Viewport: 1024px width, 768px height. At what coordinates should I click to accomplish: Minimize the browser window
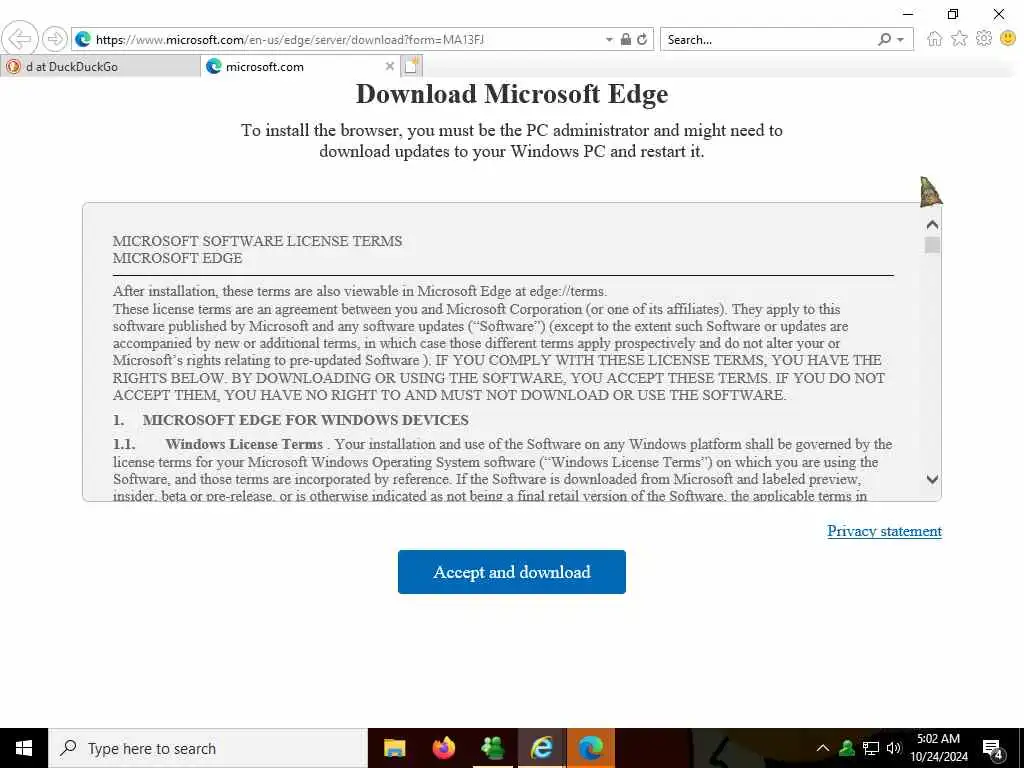coord(908,14)
